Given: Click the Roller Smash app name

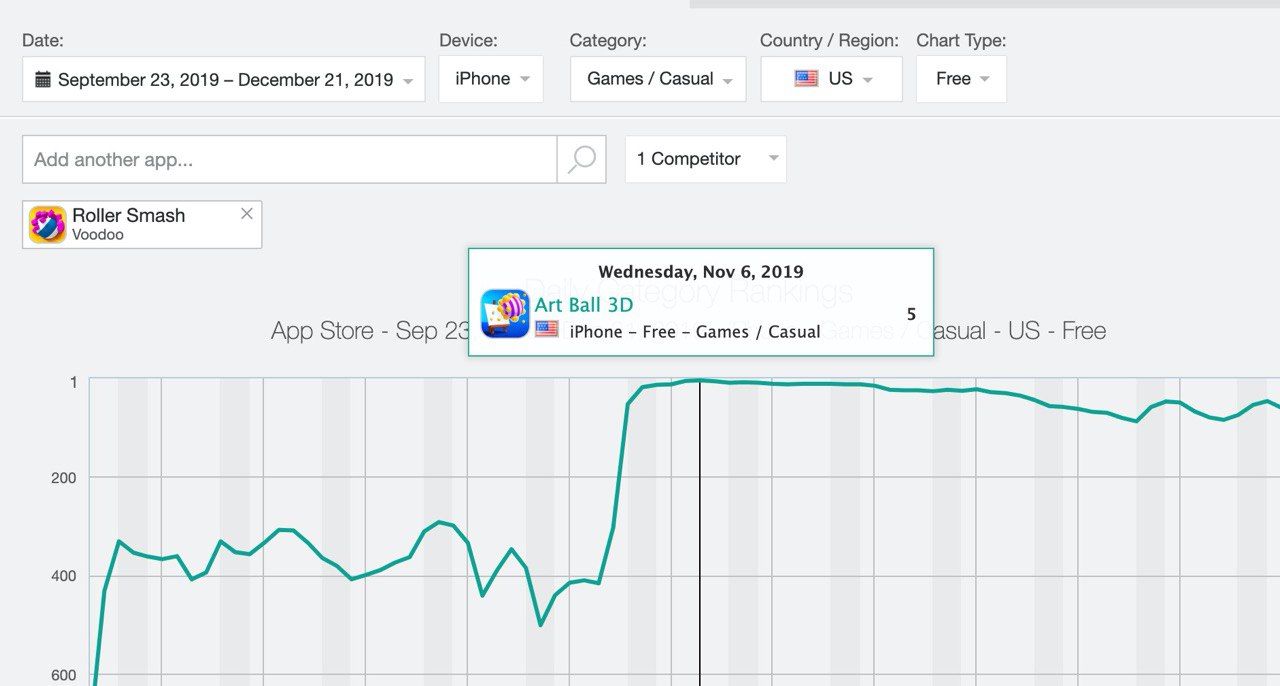Looking at the screenshot, I should coord(128,215).
